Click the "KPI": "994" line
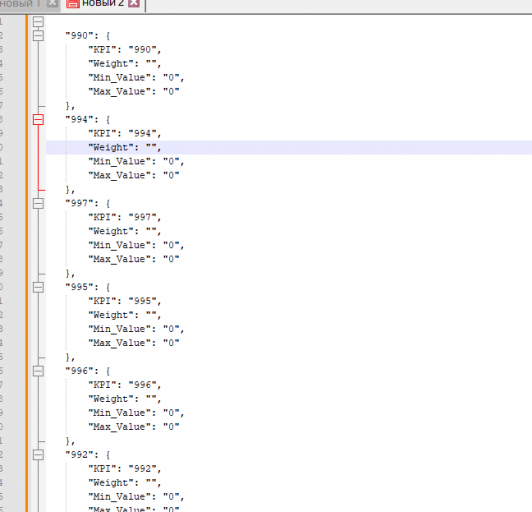This screenshot has height=512, width=532. [125, 133]
